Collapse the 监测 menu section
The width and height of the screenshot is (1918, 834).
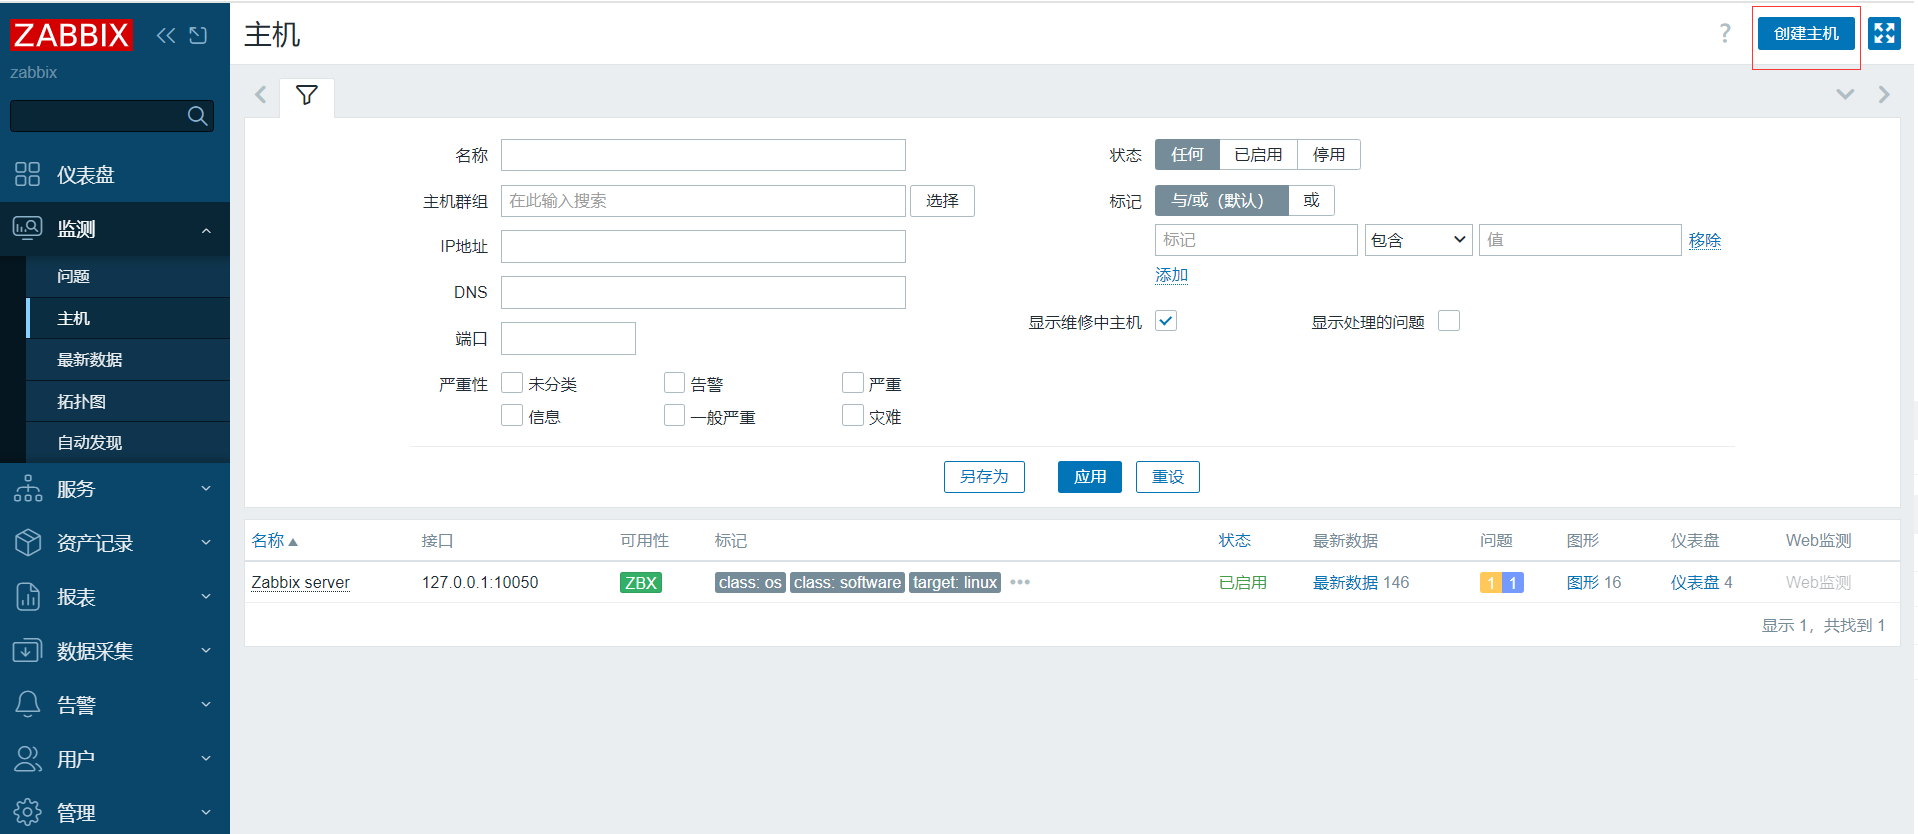[x=206, y=230]
